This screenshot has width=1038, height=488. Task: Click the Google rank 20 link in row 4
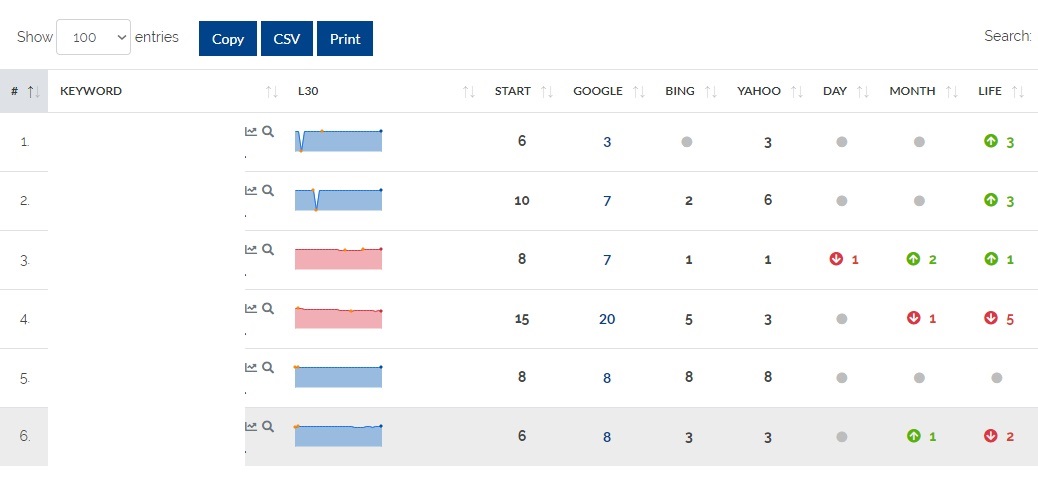pos(607,319)
